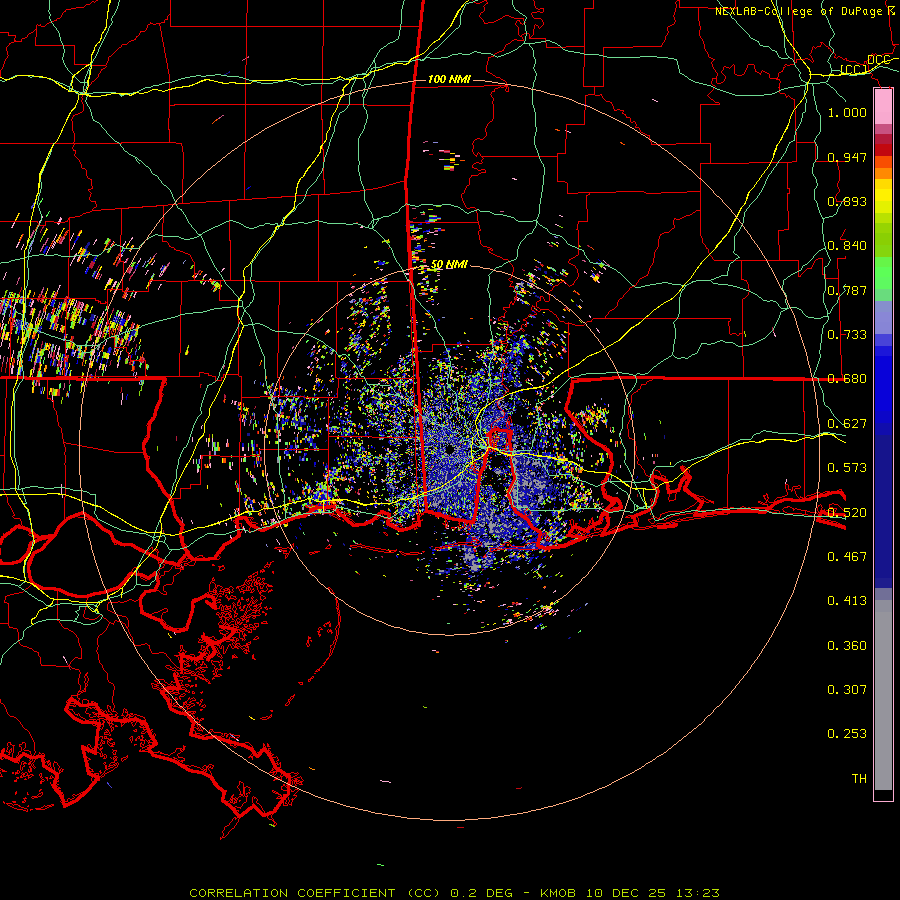Screen dimensions: 900x900
Task: Click the CORRELATION COEFFICIENT (CC) caption text
Action: 315,893
